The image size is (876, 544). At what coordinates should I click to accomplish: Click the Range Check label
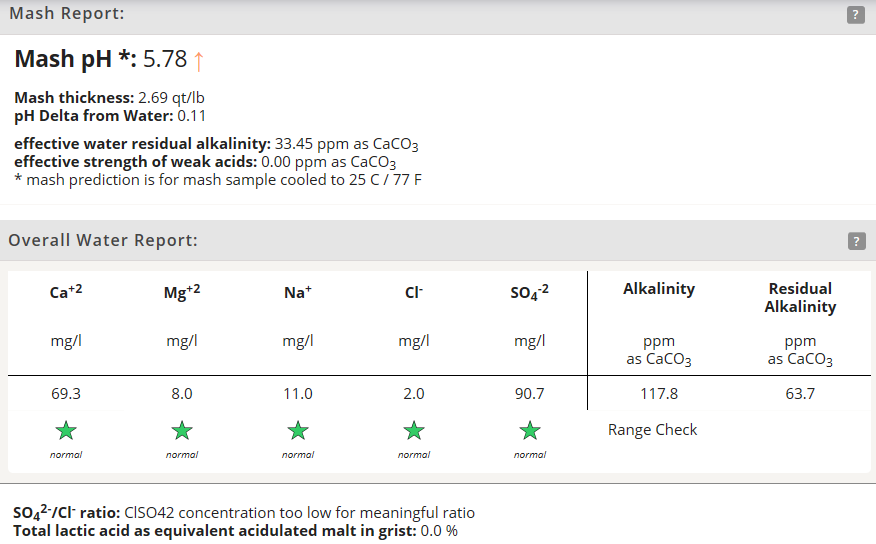[653, 430]
